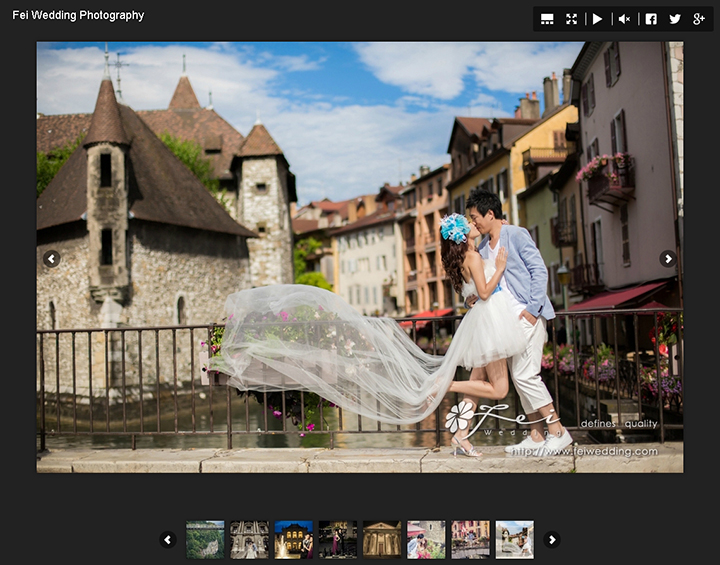This screenshot has height=565, width=720.
Task: Select the last thumbnail with flowing veil
Action: tap(514, 539)
